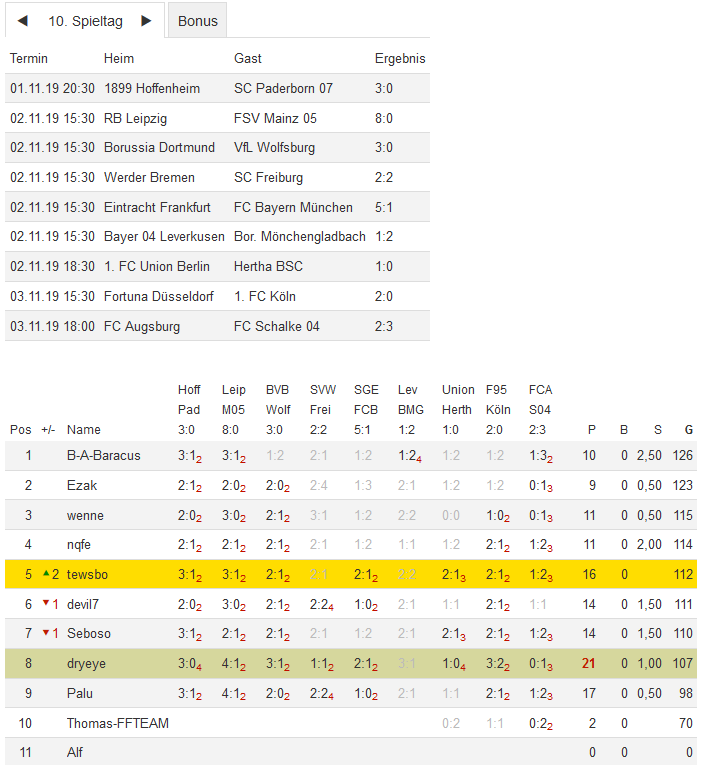Click the Thomas-FFTEAM player name

pyautogui.click(x=117, y=723)
